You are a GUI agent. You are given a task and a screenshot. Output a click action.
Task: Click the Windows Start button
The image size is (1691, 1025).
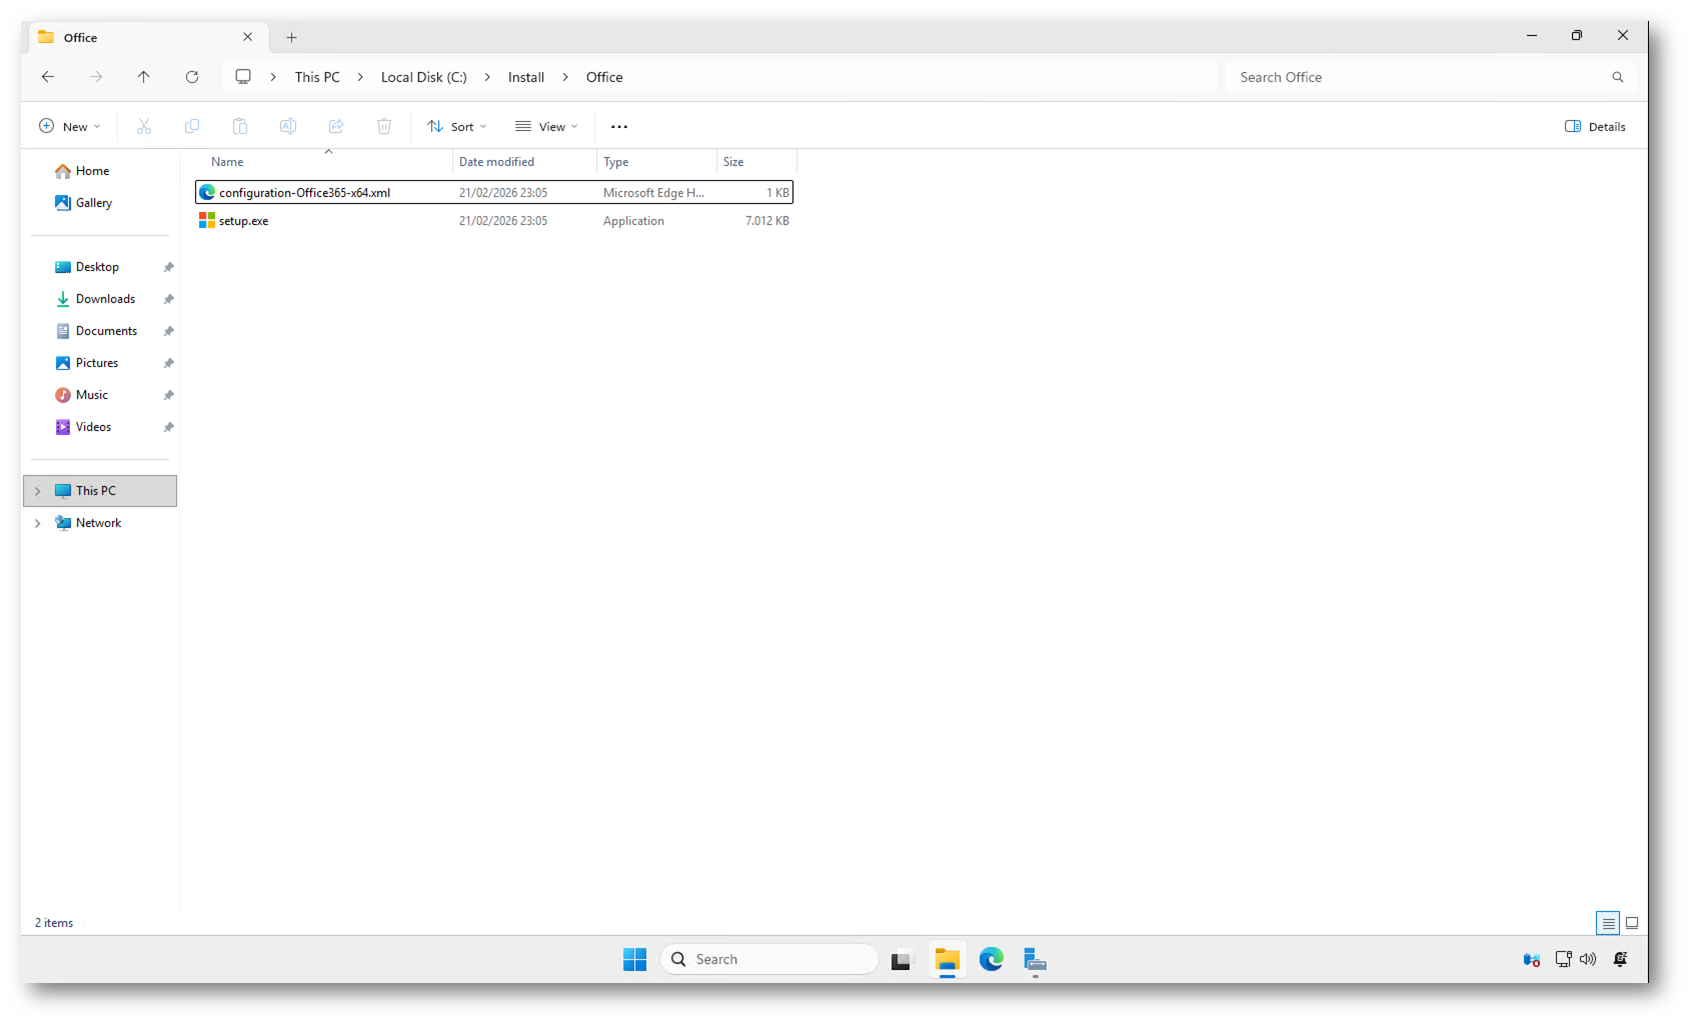[x=635, y=960]
